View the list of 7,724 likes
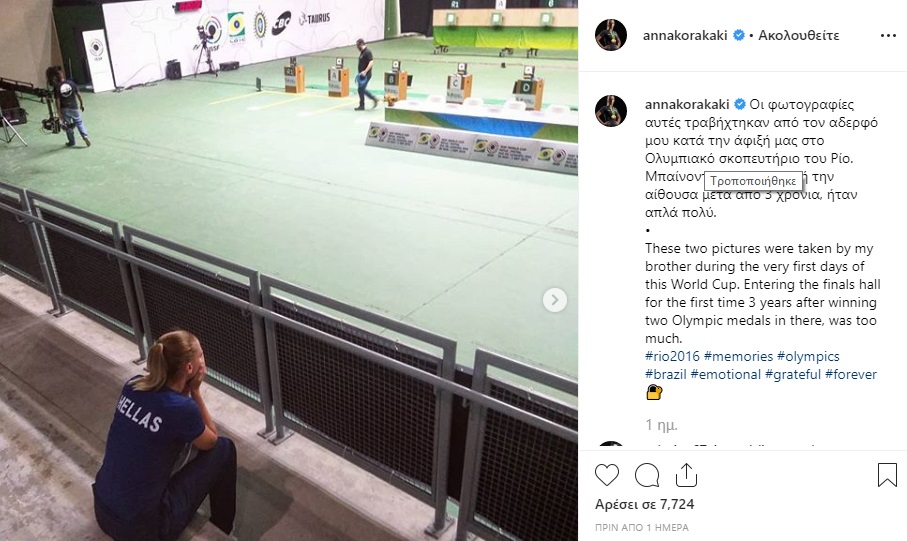This screenshot has height=541, width=907. point(644,505)
